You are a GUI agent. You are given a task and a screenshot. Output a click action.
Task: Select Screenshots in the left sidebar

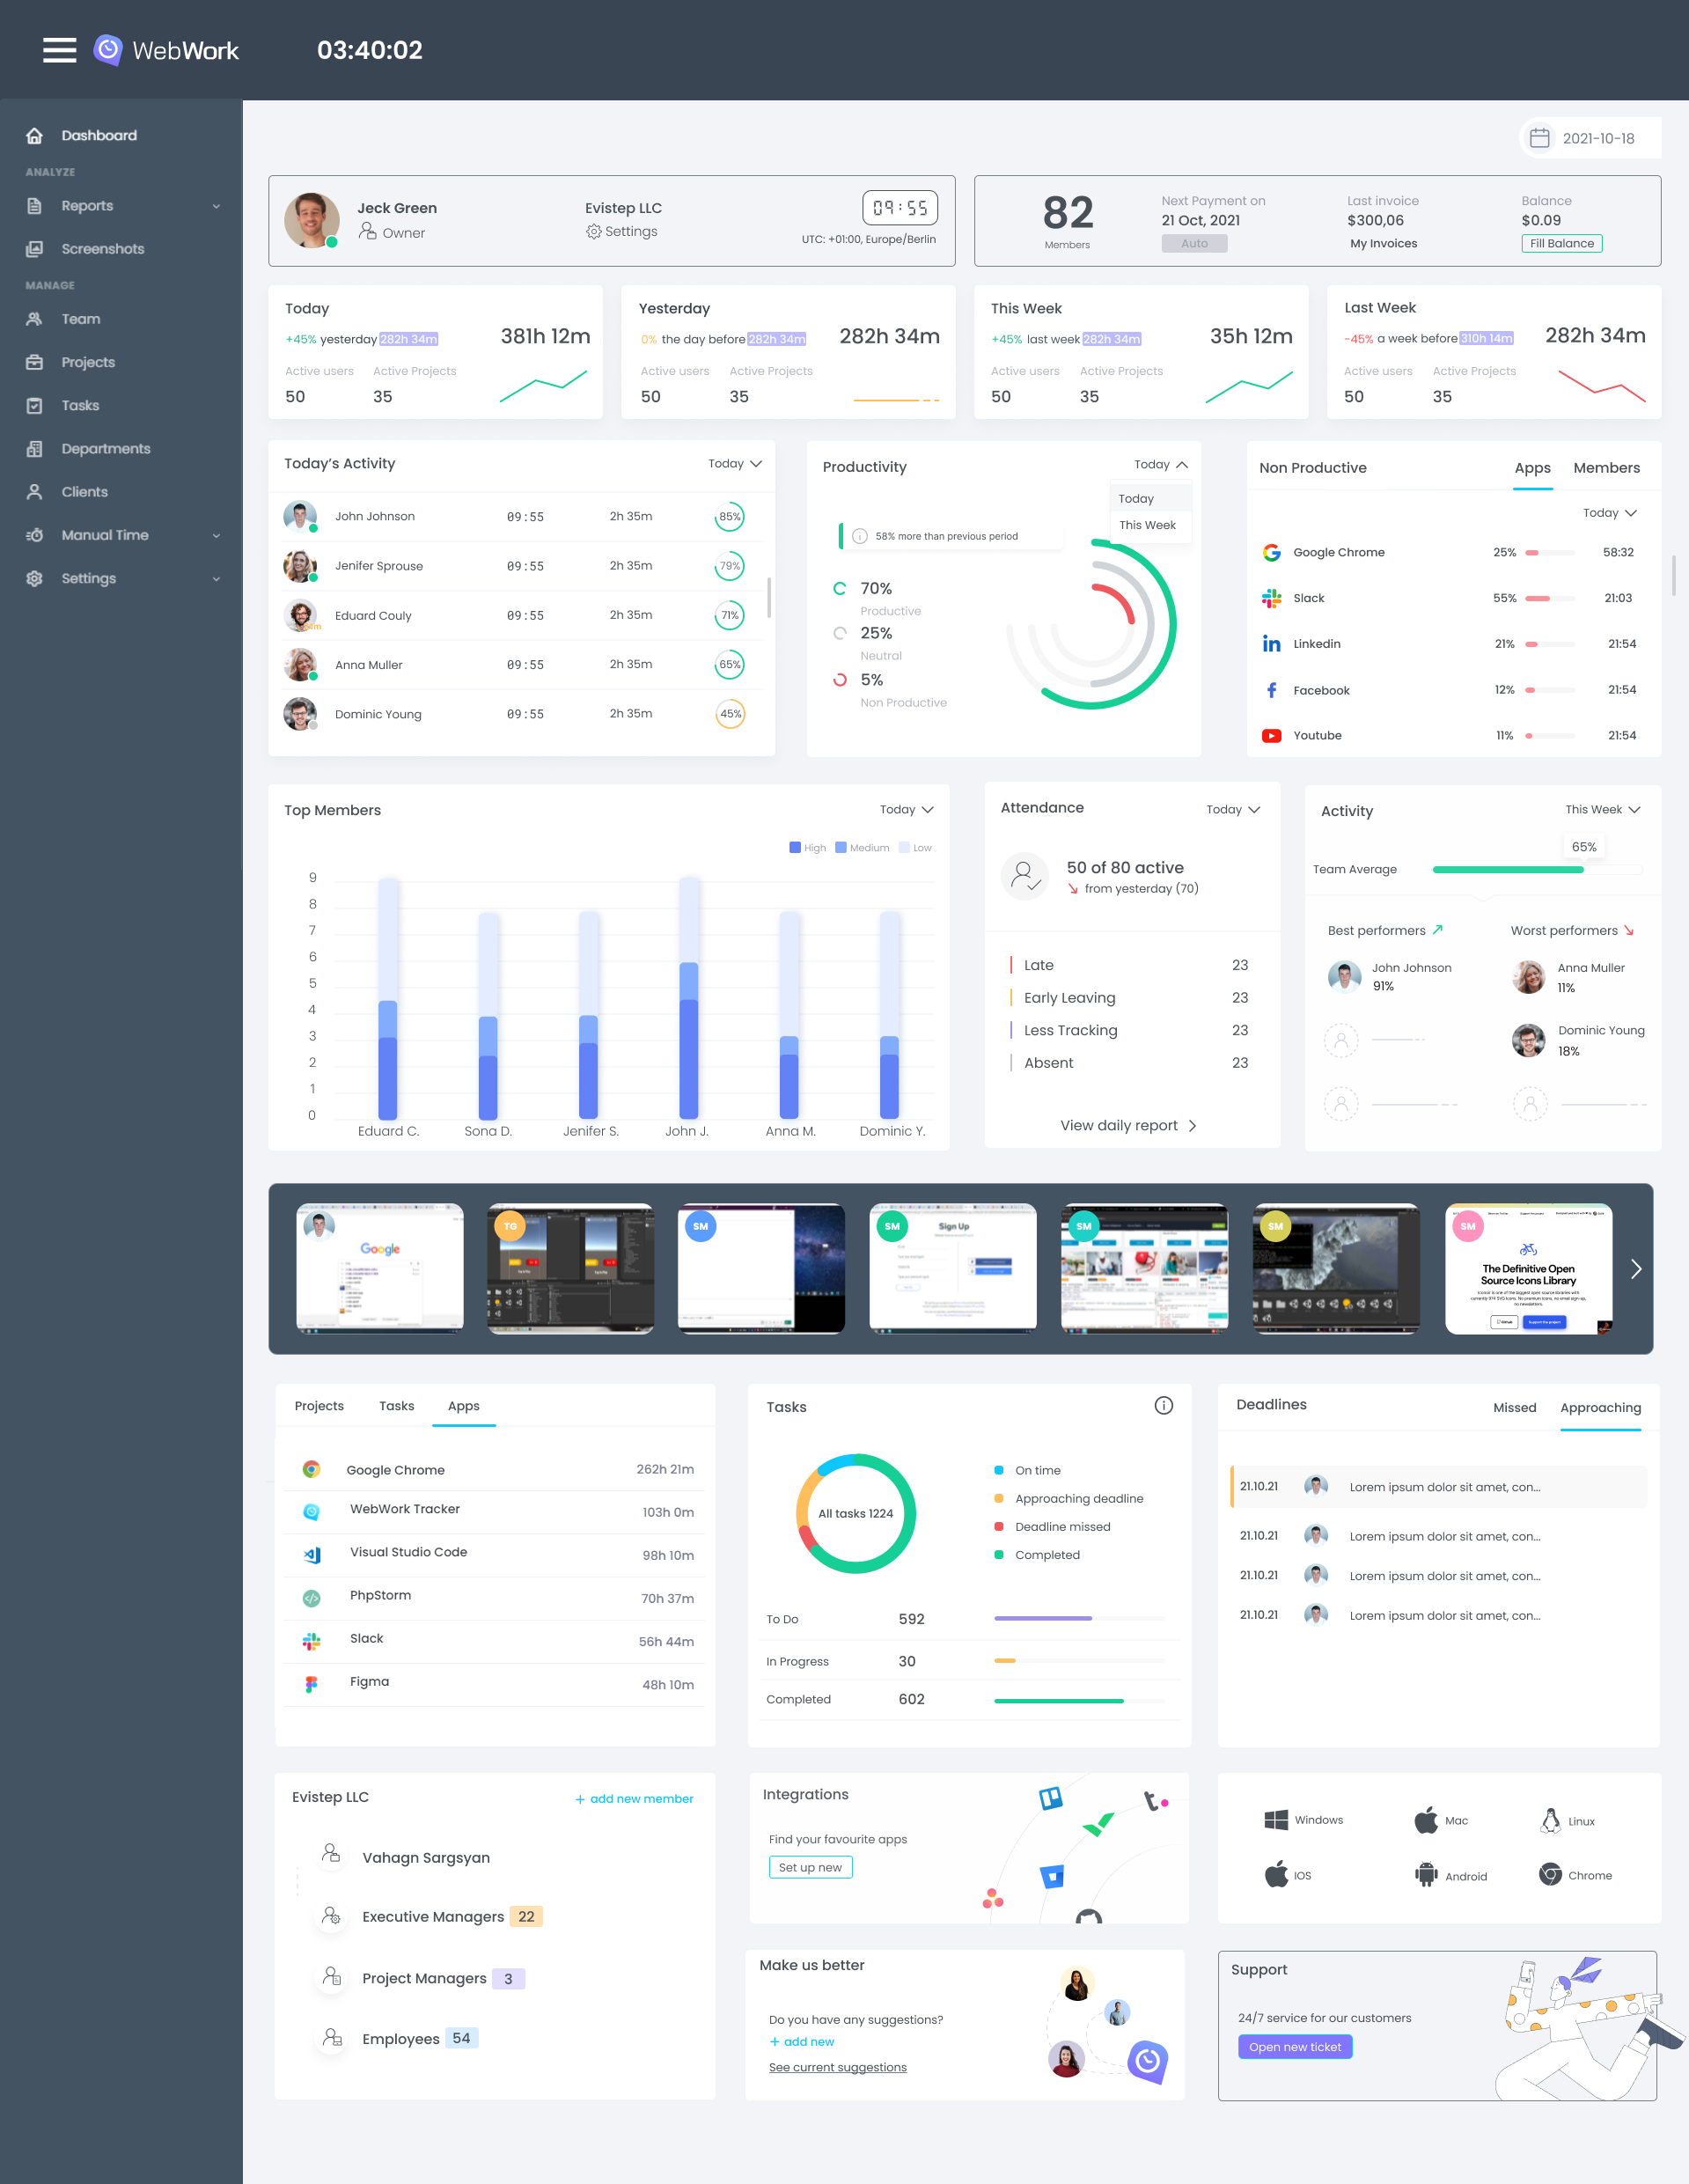point(102,248)
